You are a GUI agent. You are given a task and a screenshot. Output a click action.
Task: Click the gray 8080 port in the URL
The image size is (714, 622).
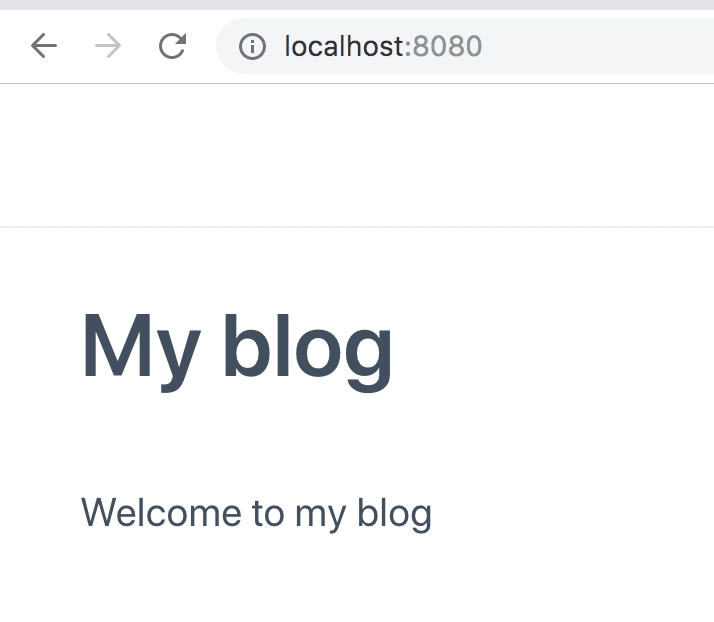tap(447, 46)
